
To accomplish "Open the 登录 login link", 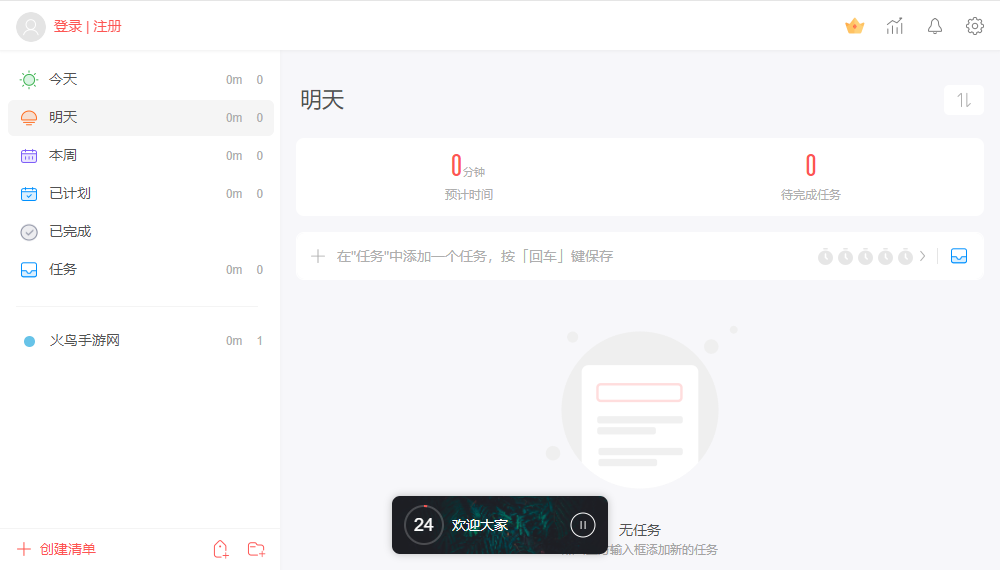I will click(x=68, y=26).
